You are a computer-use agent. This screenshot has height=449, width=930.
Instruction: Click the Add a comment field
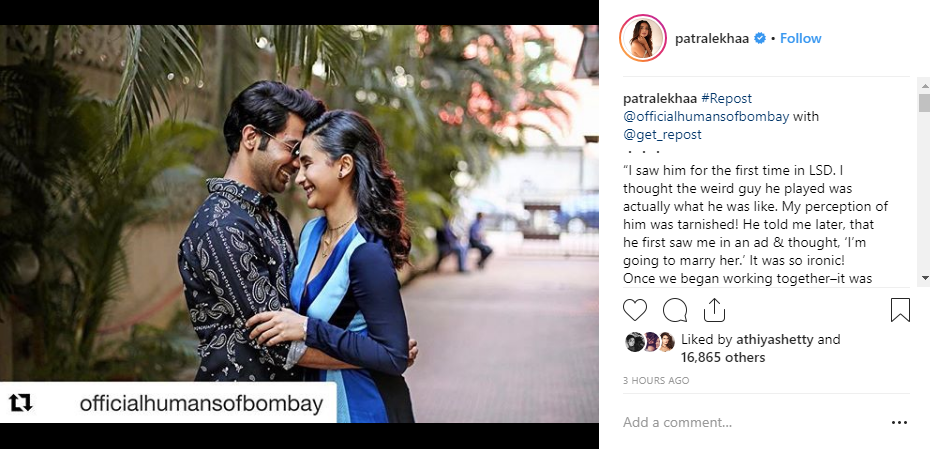click(x=750, y=422)
